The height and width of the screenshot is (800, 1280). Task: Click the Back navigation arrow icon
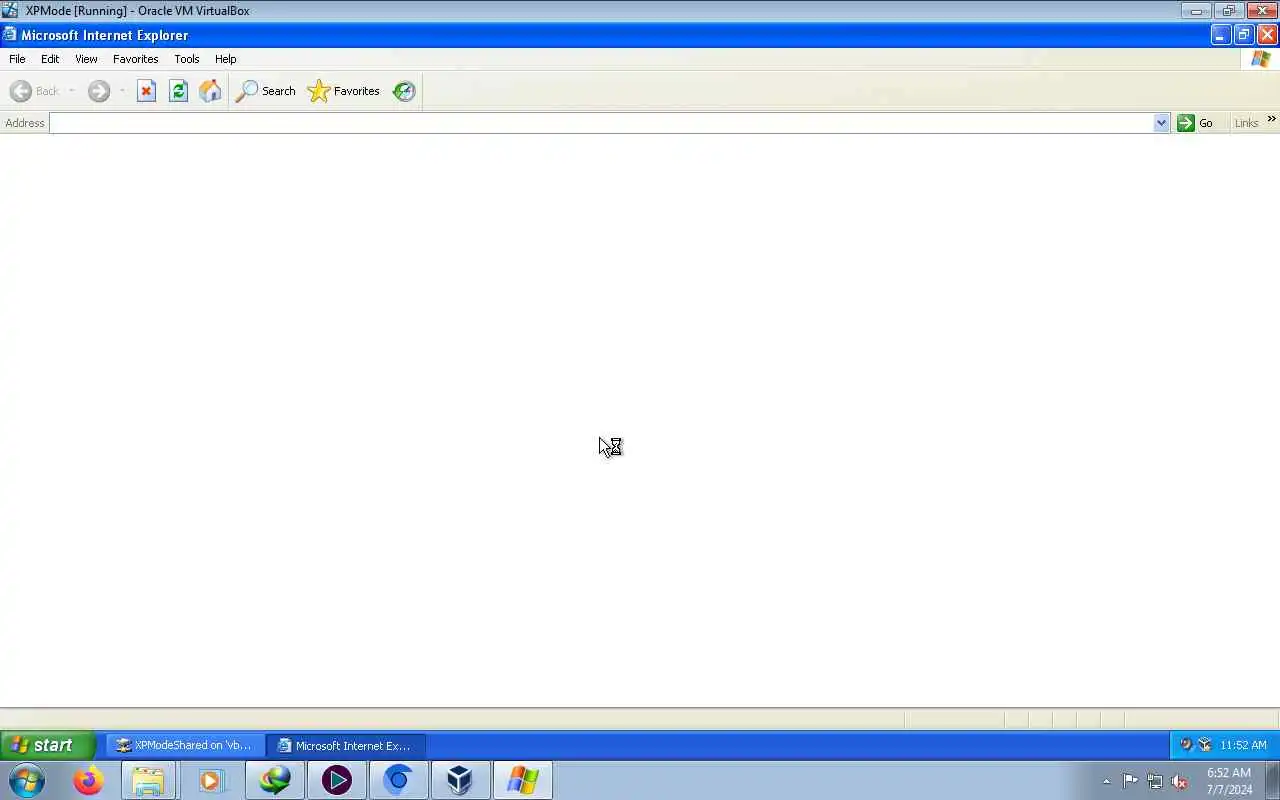click(21, 91)
